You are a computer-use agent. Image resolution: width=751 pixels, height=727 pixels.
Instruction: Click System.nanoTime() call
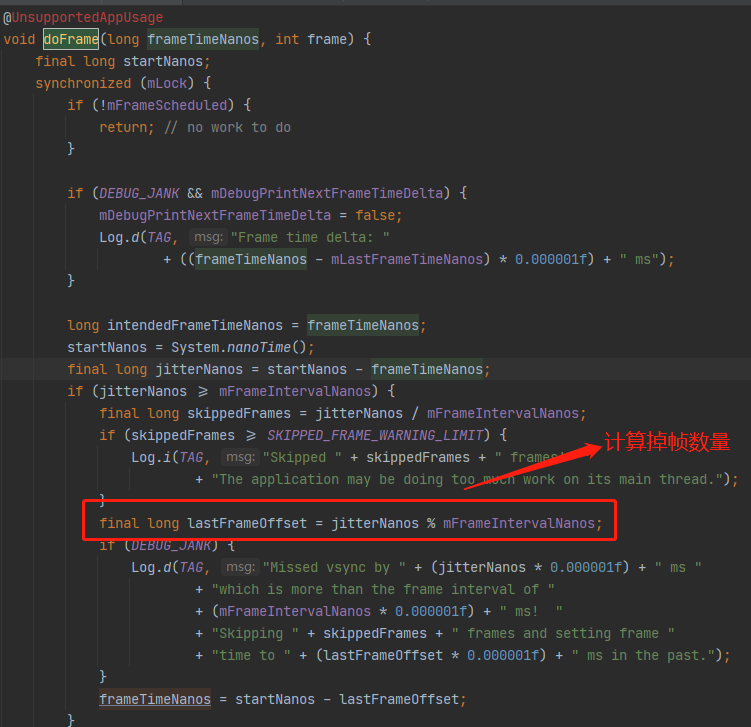click(239, 348)
